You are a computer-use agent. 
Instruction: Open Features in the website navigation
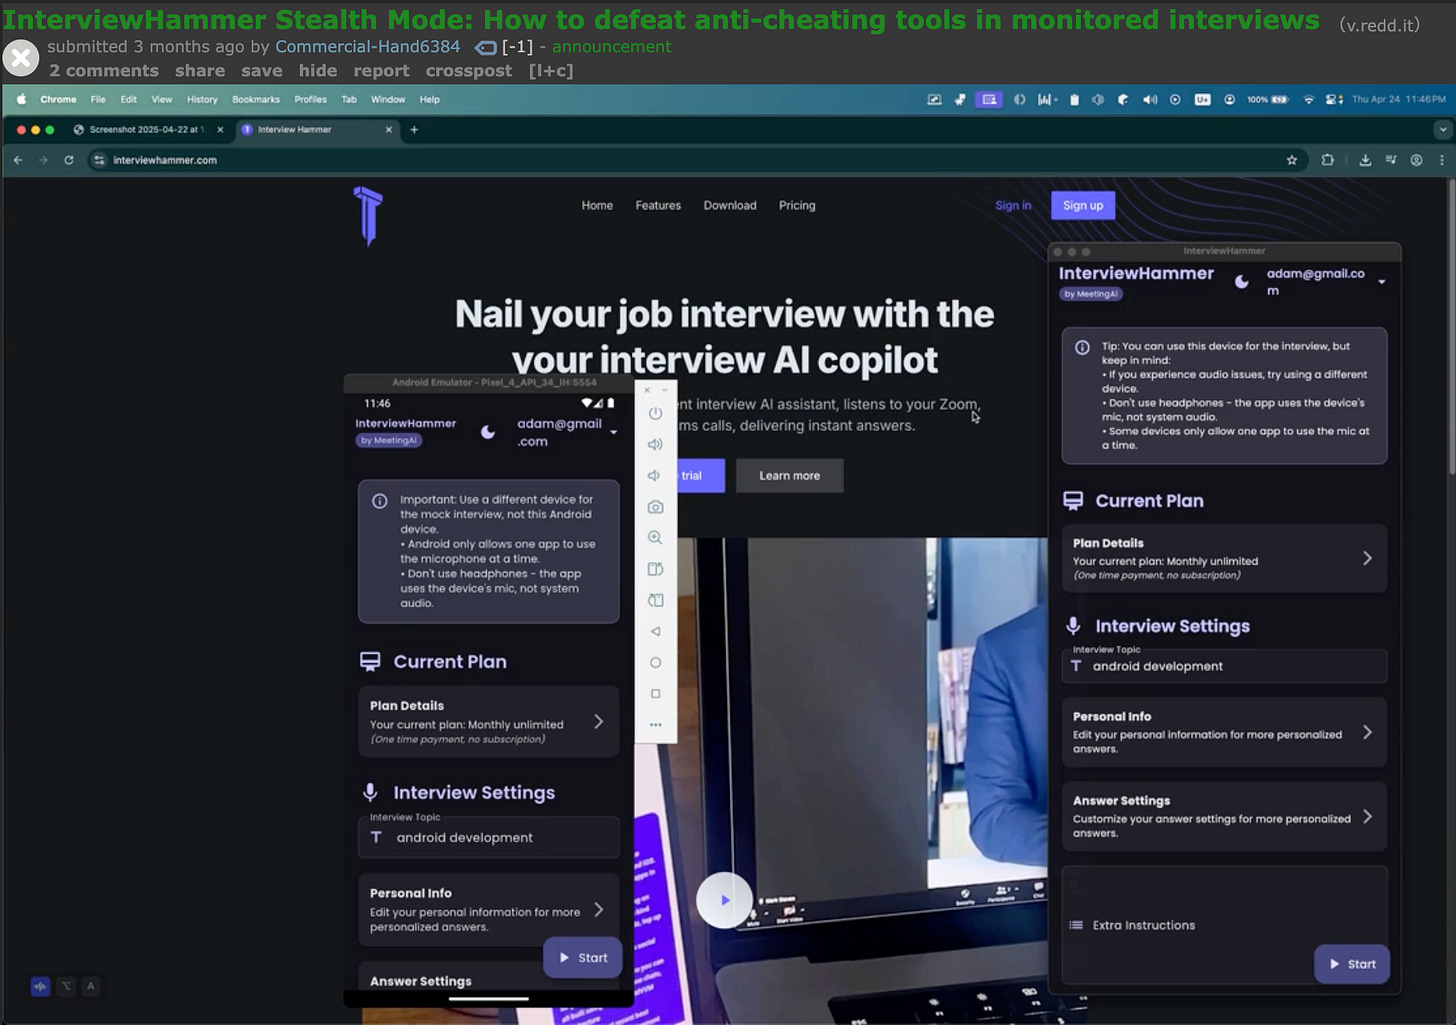coord(658,205)
